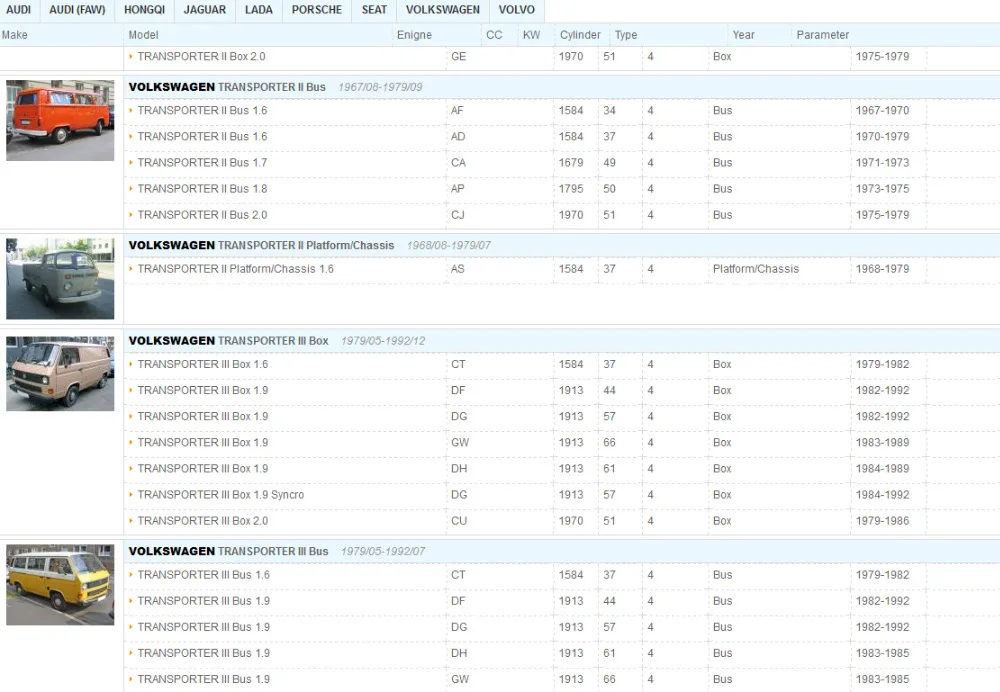Open the SEAT tab
Screen dimensions: 1000x692
click(x=374, y=10)
